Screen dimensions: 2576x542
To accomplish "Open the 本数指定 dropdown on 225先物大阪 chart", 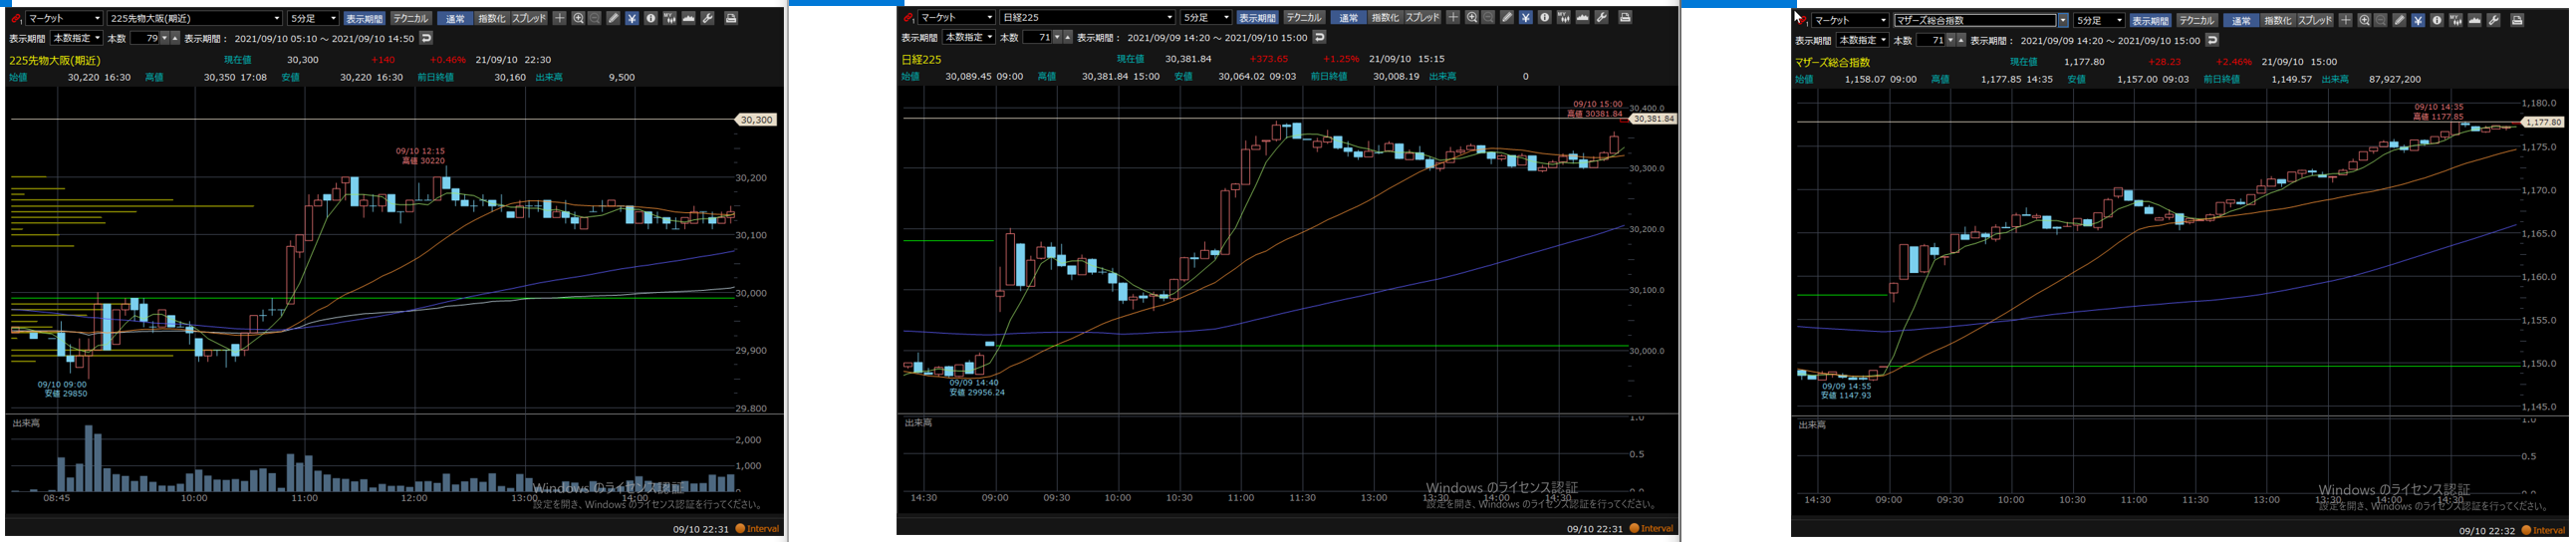I will (97, 38).
